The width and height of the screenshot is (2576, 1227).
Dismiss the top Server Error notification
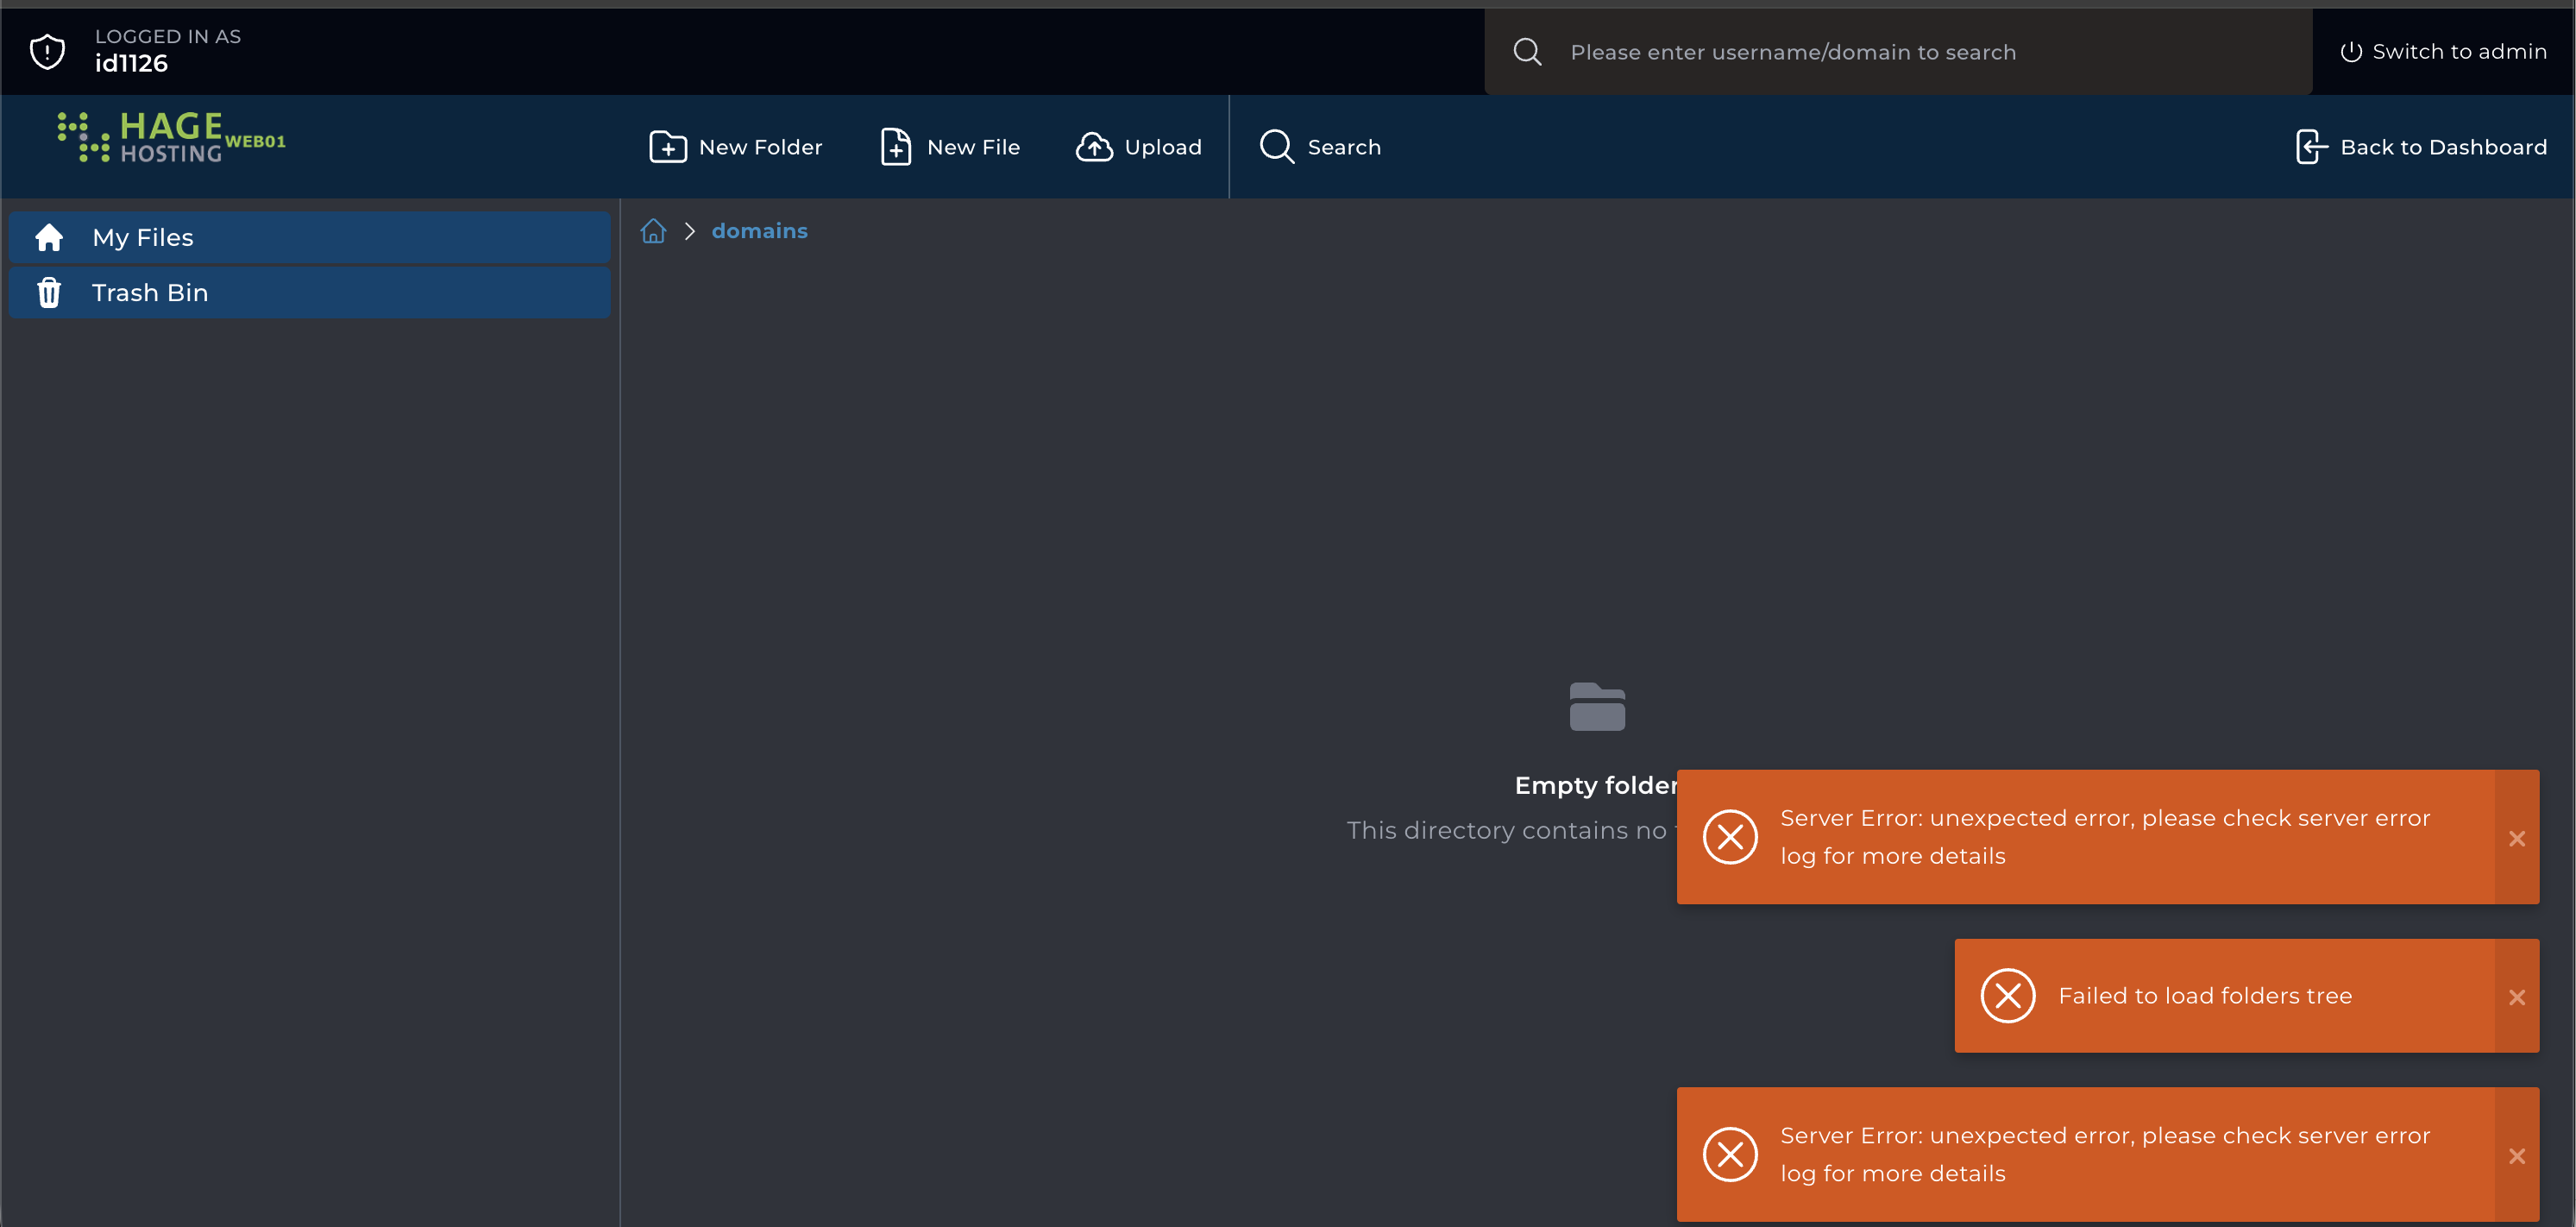point(2516,838)
